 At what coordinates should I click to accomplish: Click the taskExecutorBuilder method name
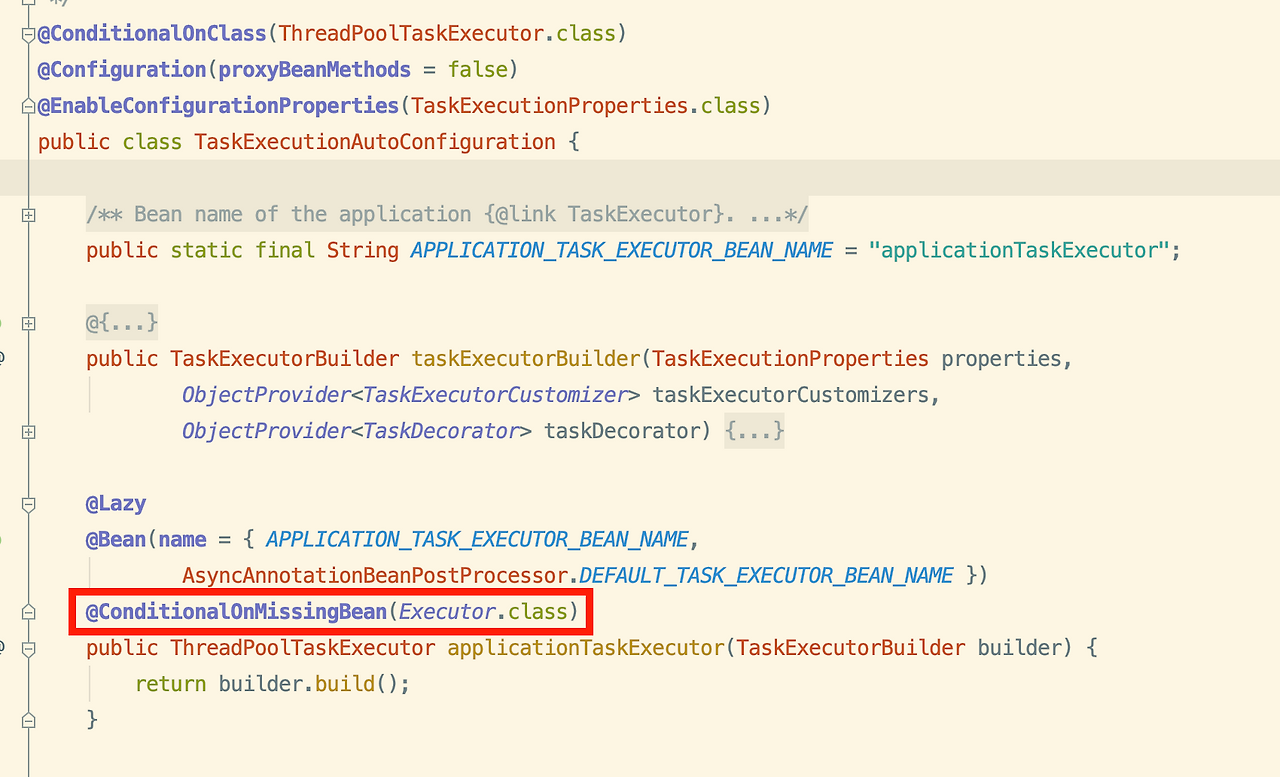[525, 358]
